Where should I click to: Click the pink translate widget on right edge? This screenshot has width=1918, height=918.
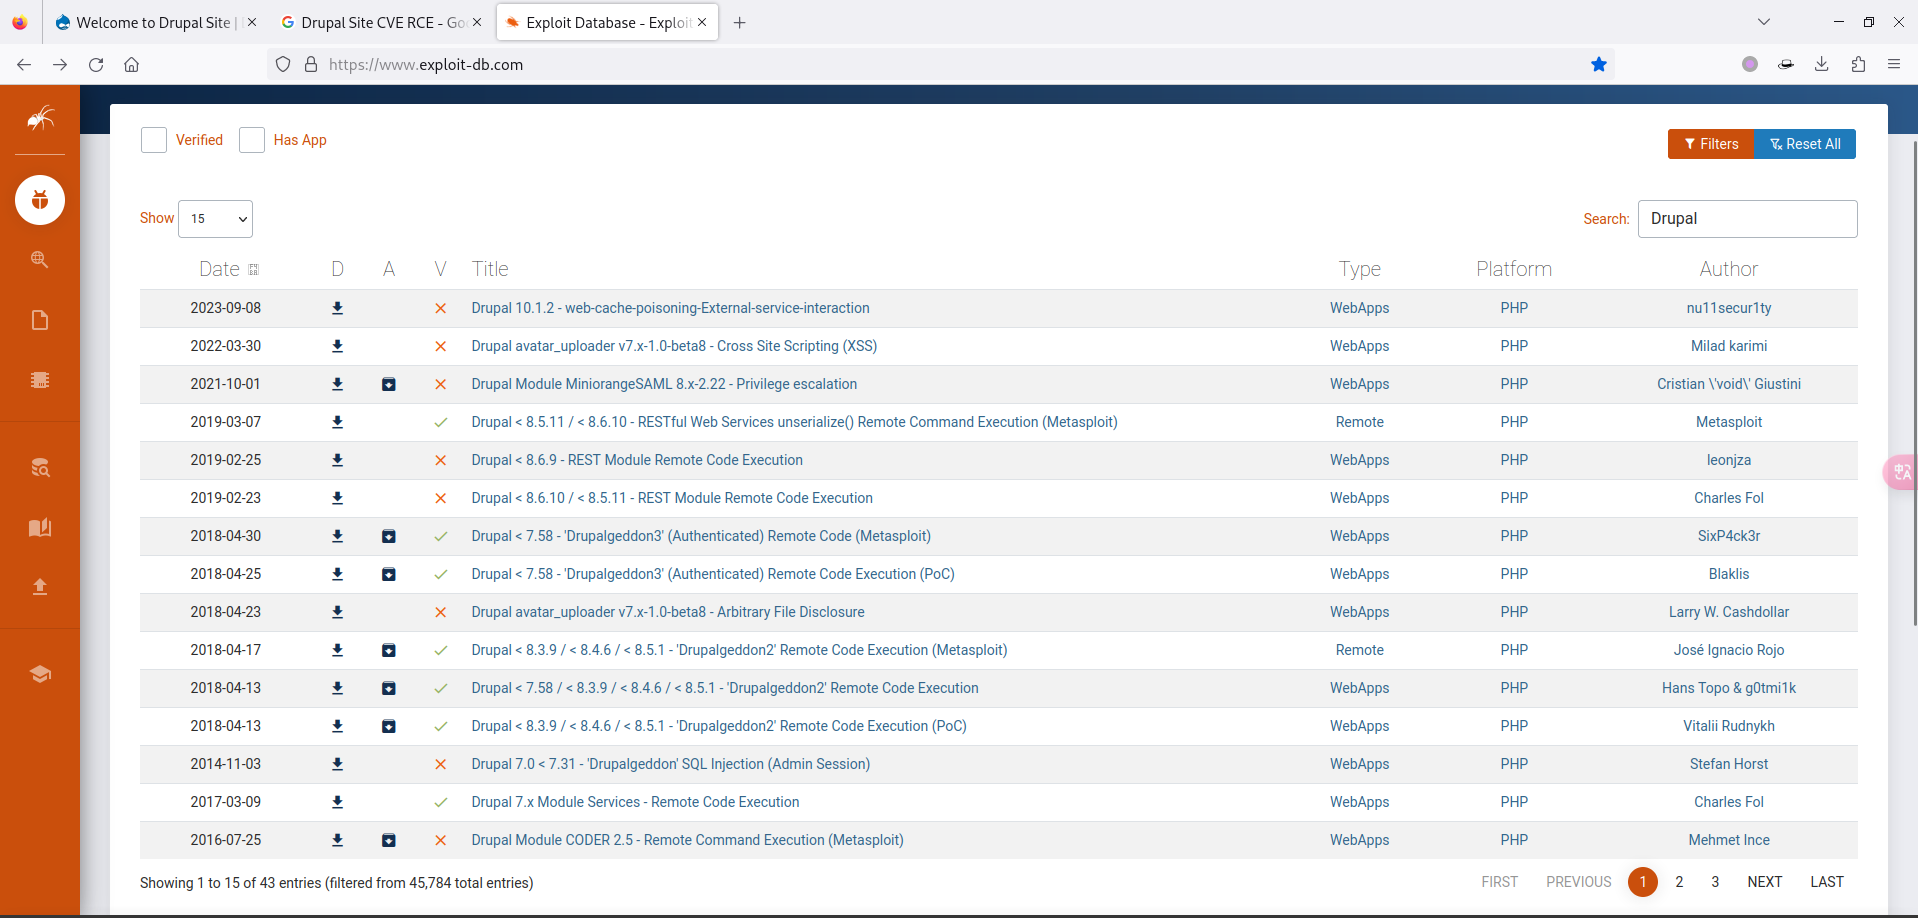(1902, 472)
